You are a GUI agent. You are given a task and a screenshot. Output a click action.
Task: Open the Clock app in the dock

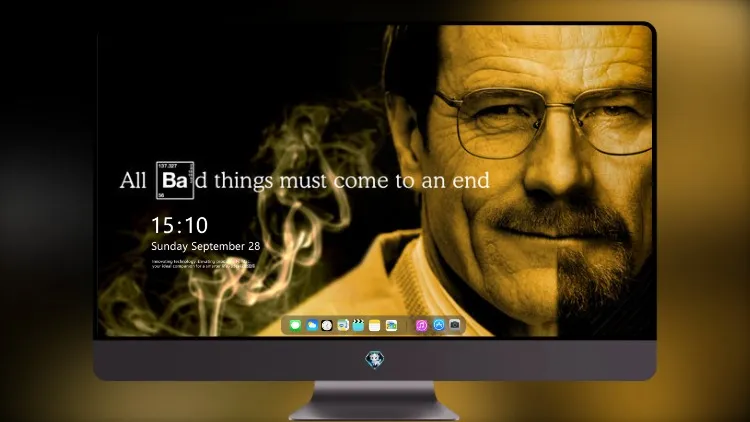[x=327, y=325]
